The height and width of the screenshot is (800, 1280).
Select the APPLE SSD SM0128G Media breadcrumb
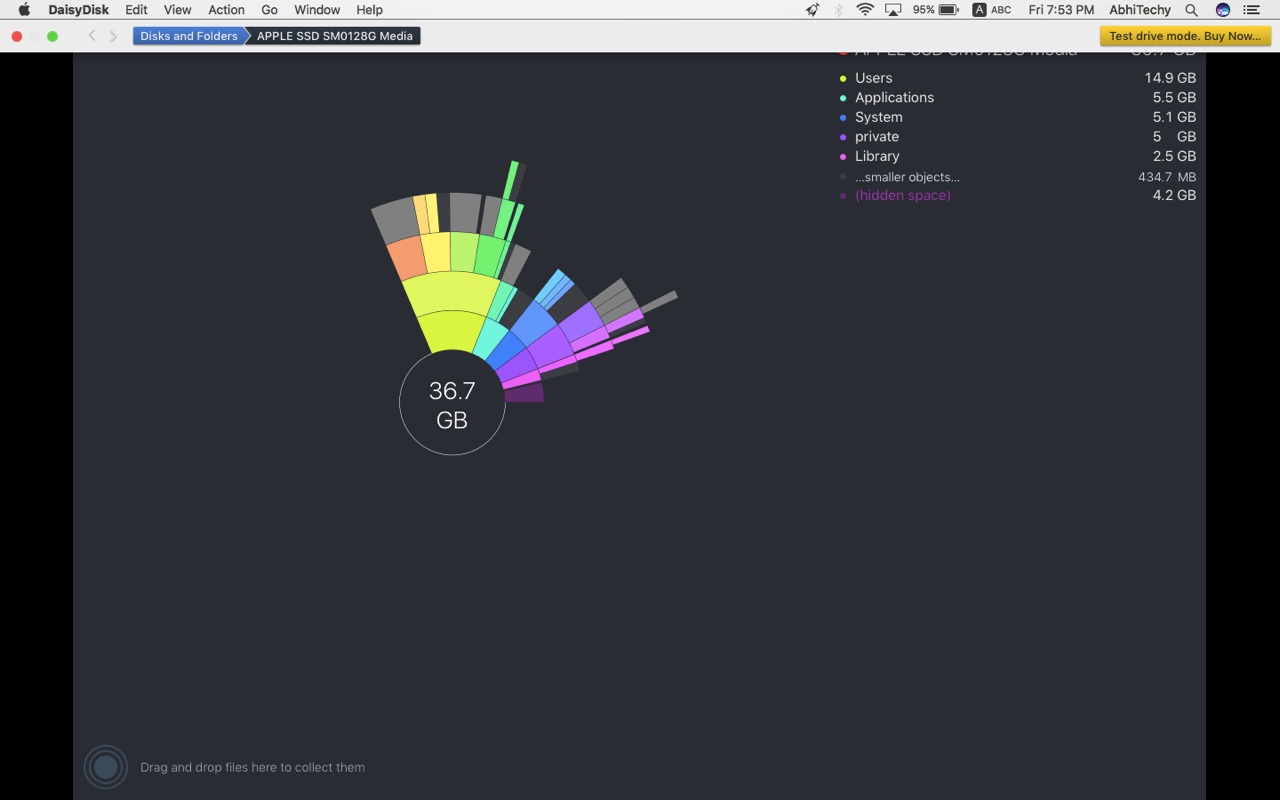click(x=334, y=36)
